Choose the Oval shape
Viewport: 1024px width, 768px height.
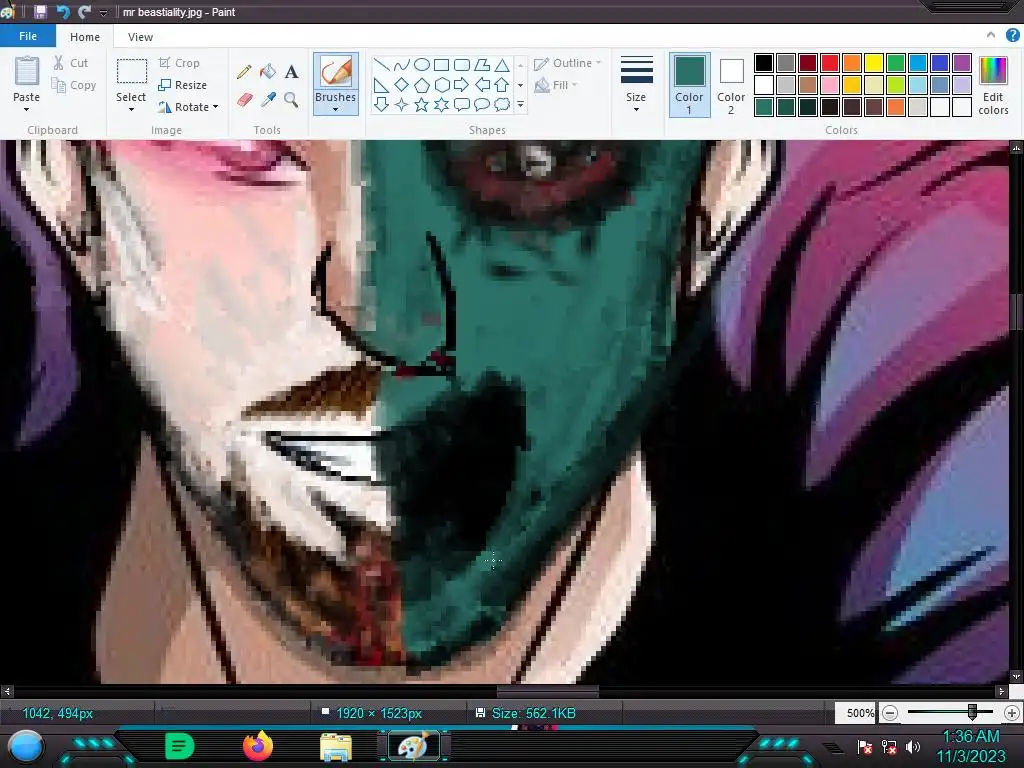(x=422, y=65)
